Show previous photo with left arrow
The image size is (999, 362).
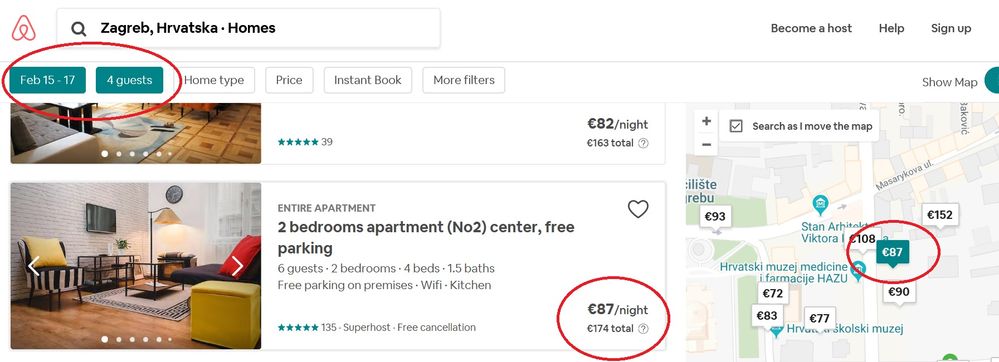coord(34,266)
